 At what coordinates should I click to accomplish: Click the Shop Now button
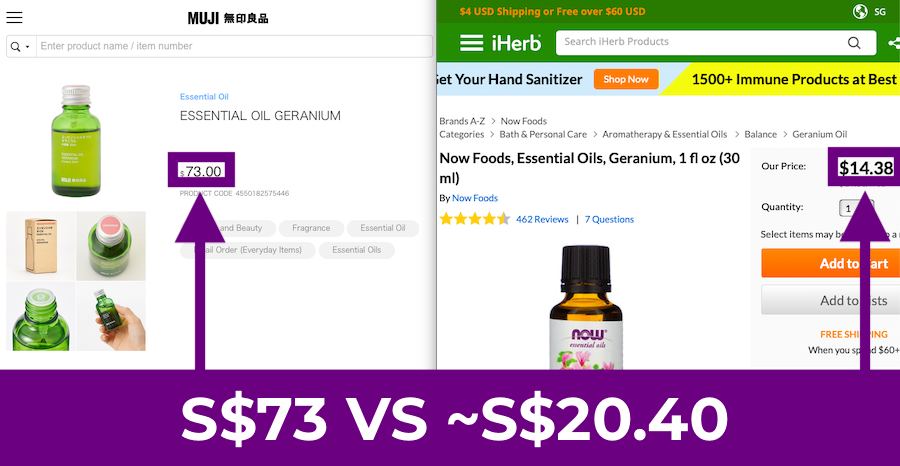pyautogui.click(x=626, y=79)
